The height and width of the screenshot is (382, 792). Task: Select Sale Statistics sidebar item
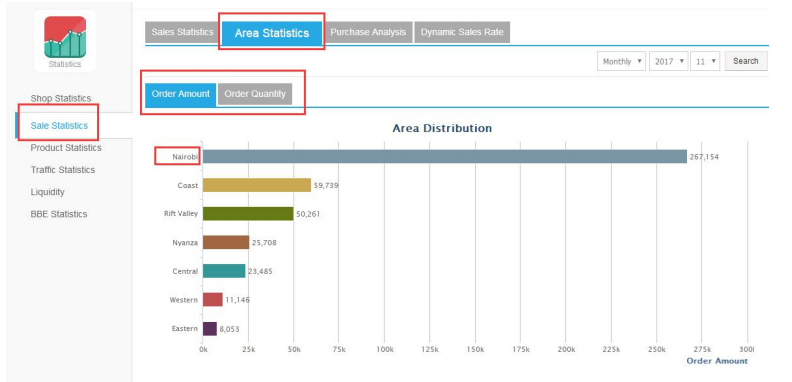59,125
